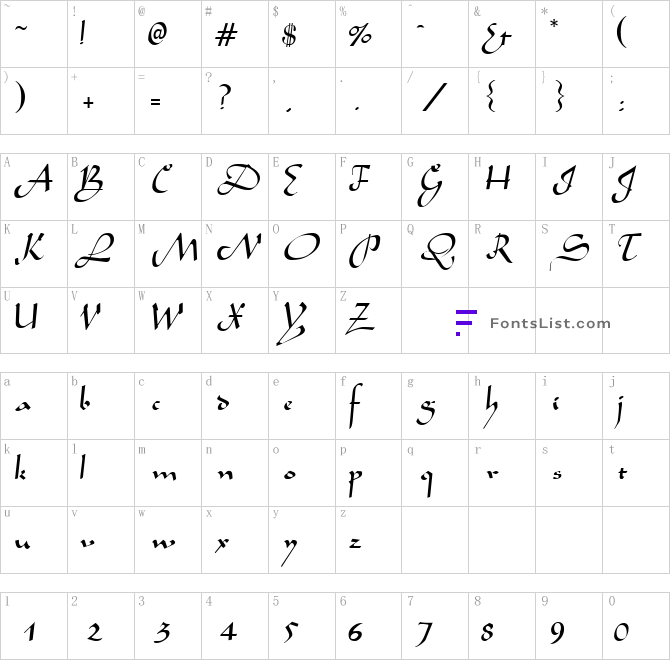Click the ampersand glyph preview cell

502,34
